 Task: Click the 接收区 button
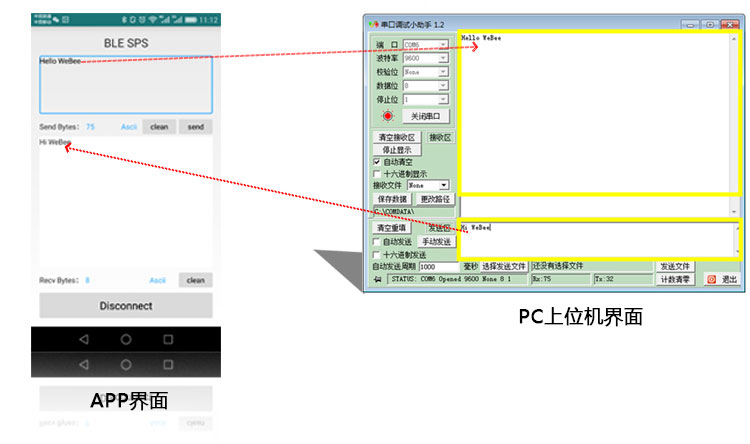440,137
